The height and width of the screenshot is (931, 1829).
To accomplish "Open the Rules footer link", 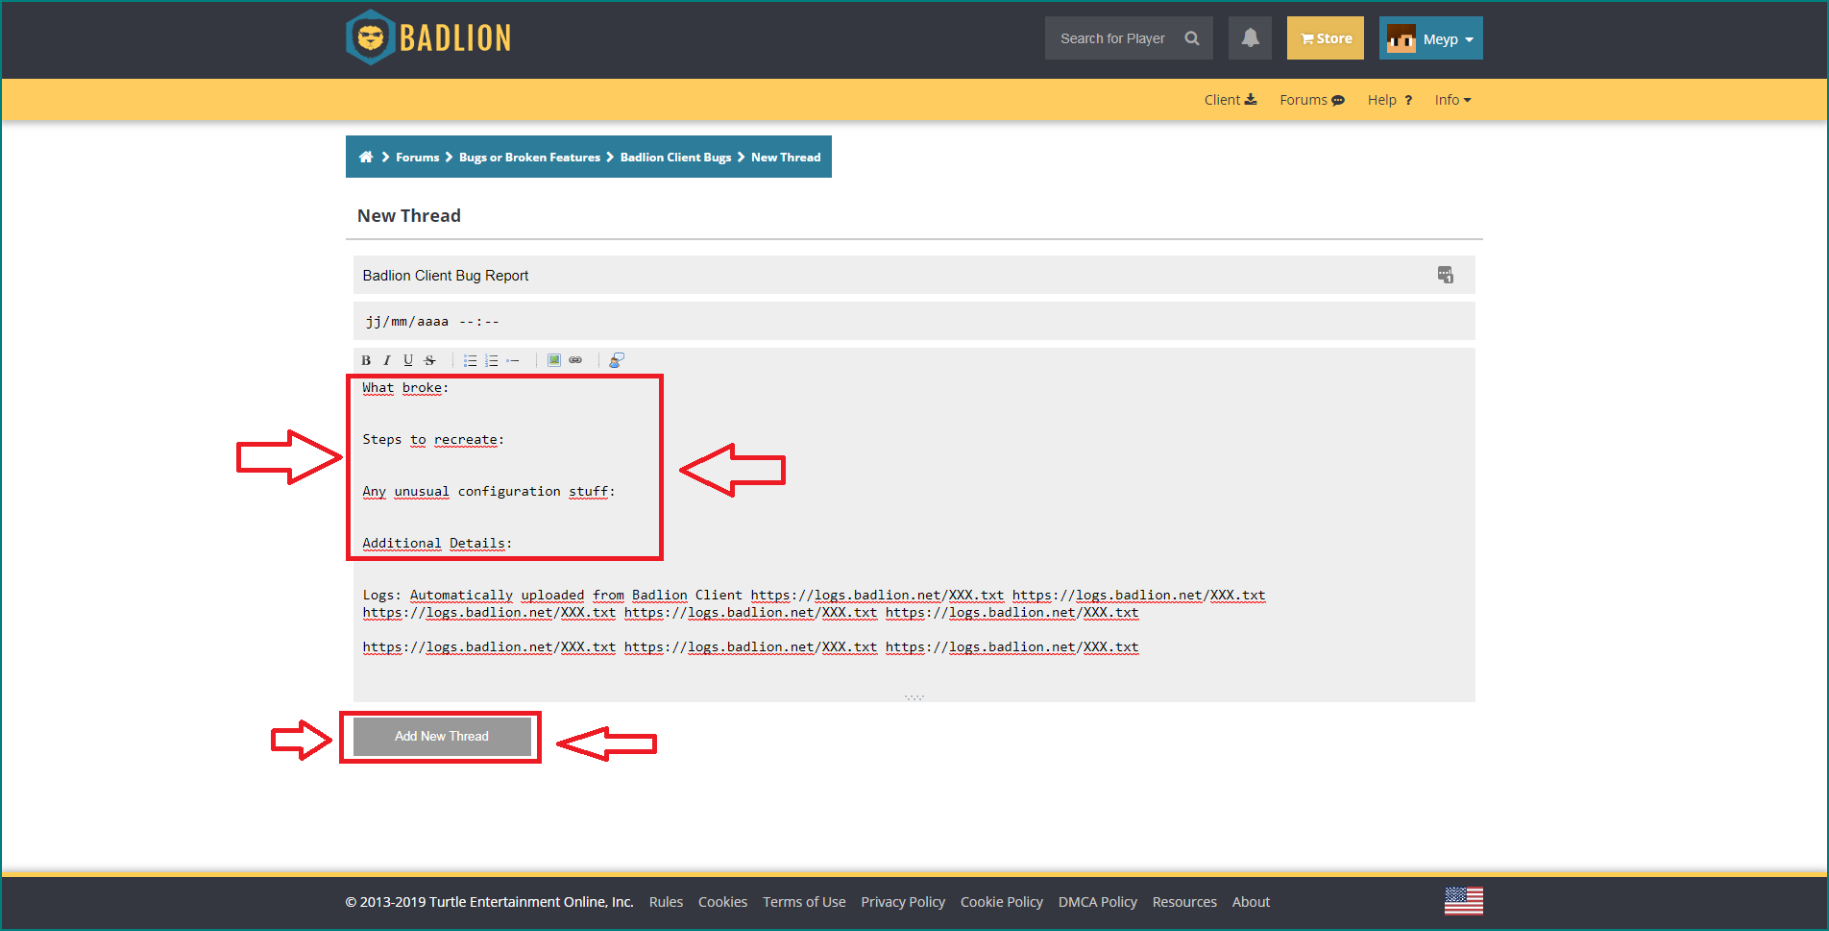I will 666,902.
